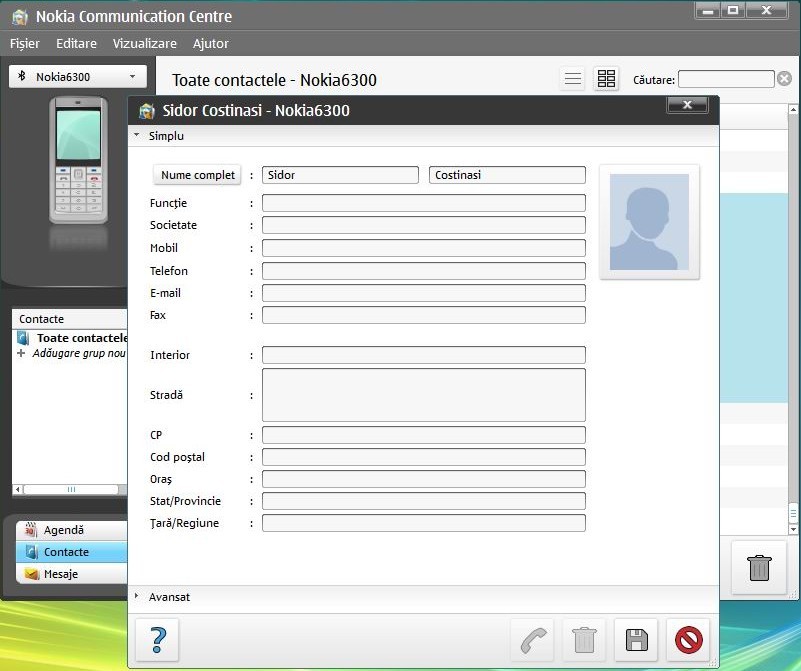Screen dimensions: 801x671
Task: Click the first name field containing Sidor
Action: click(340, 175)
